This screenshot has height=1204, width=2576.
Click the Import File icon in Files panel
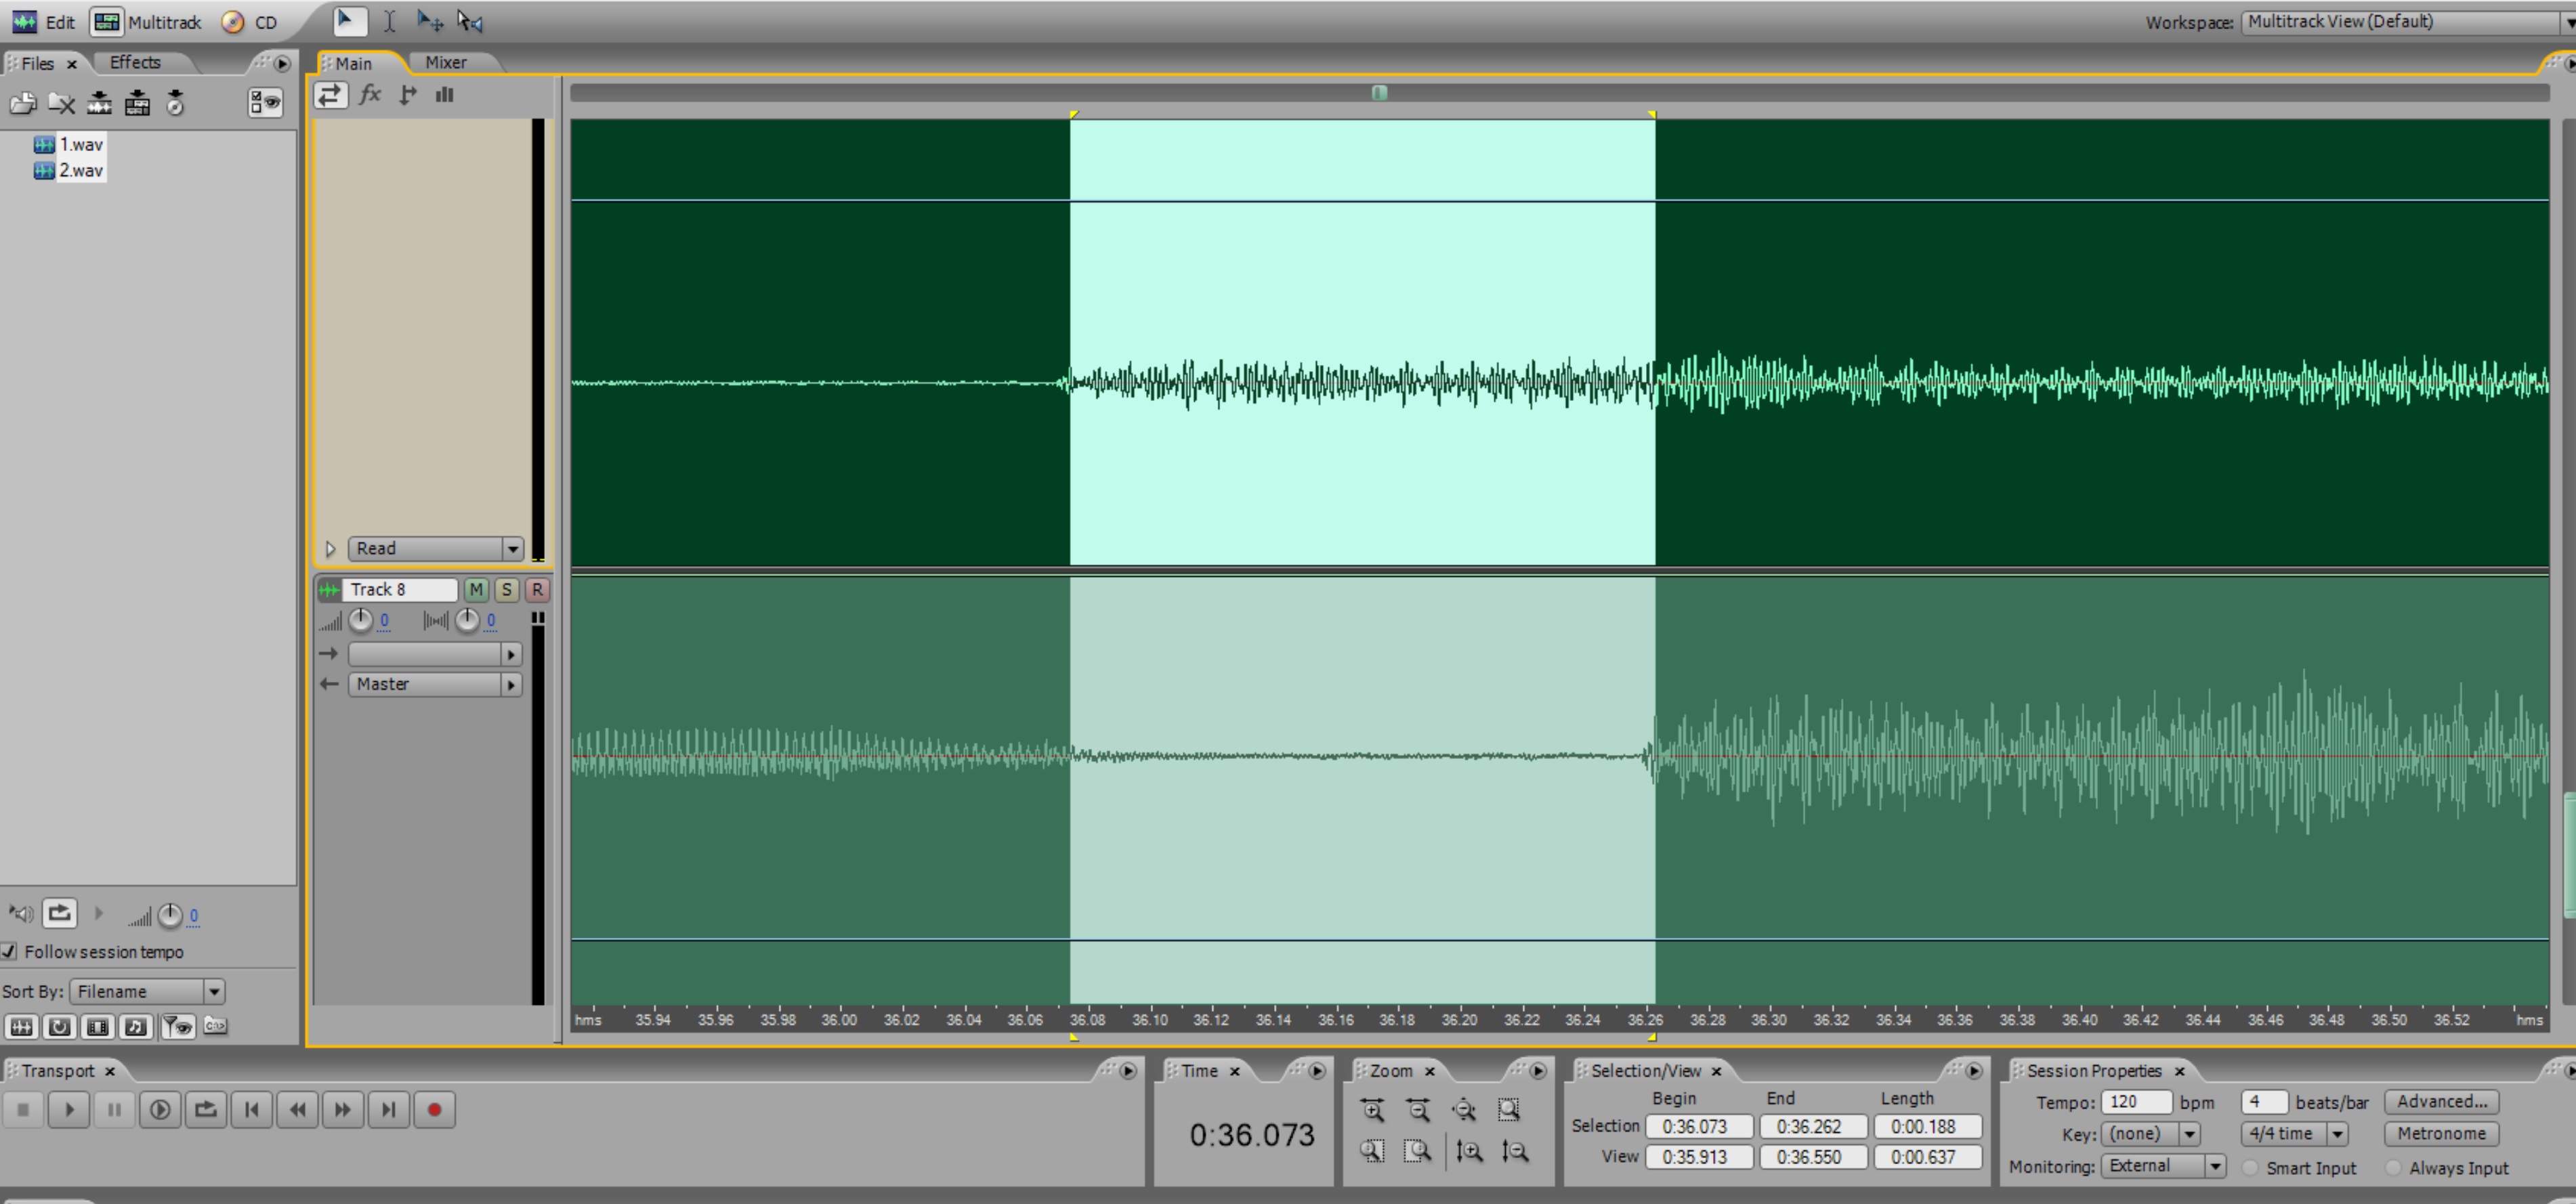click(x=22, y=103)
